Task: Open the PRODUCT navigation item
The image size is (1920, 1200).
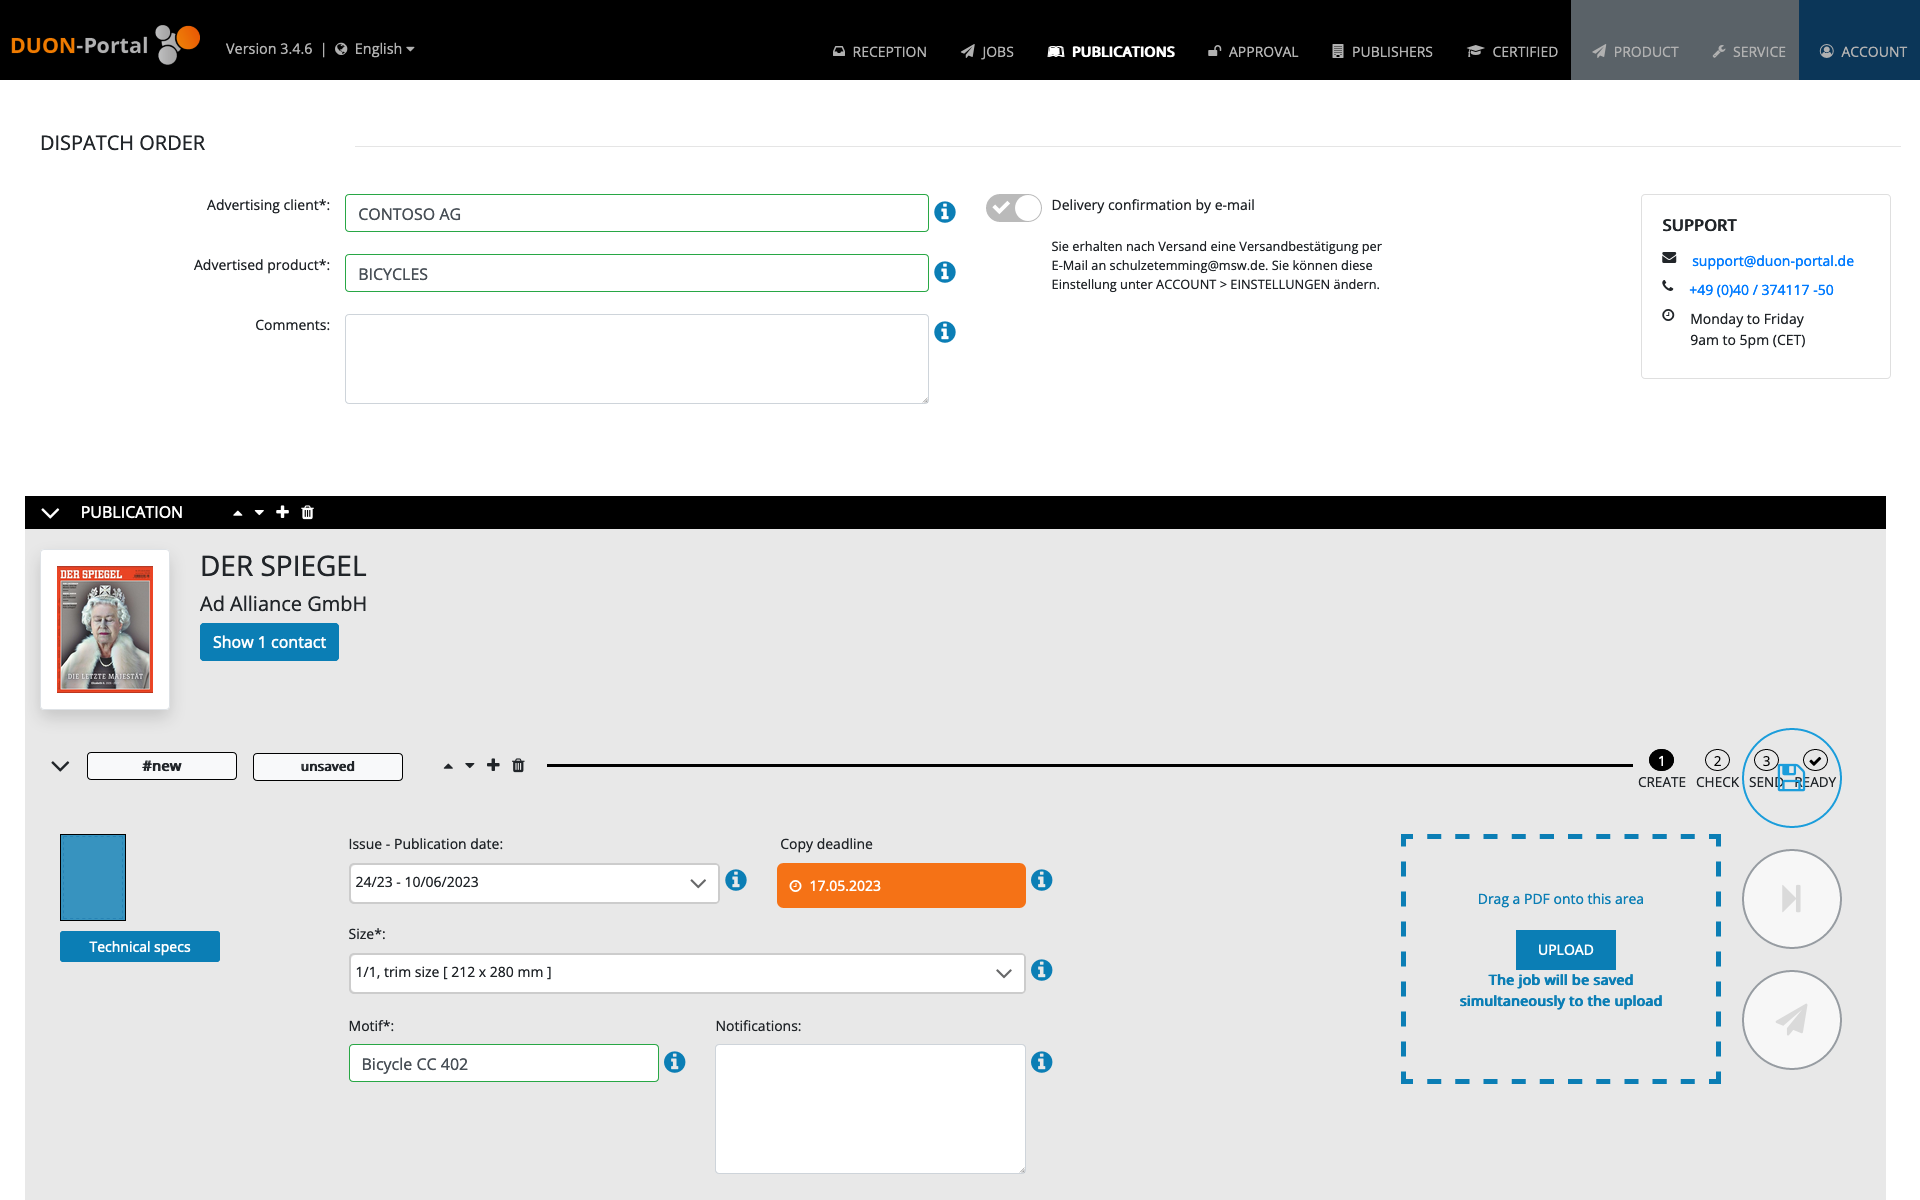Action: coord(1636,51)
